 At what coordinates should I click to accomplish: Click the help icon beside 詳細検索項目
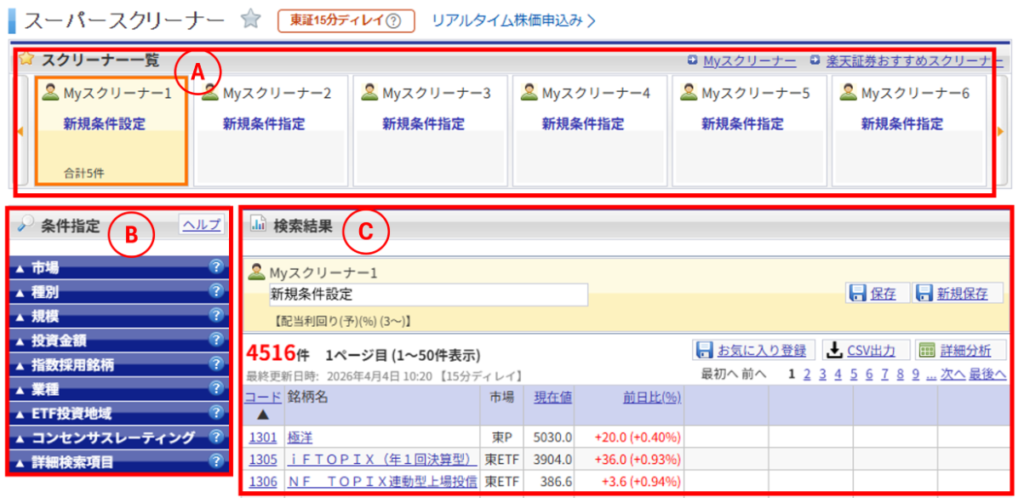click(215, 461)
